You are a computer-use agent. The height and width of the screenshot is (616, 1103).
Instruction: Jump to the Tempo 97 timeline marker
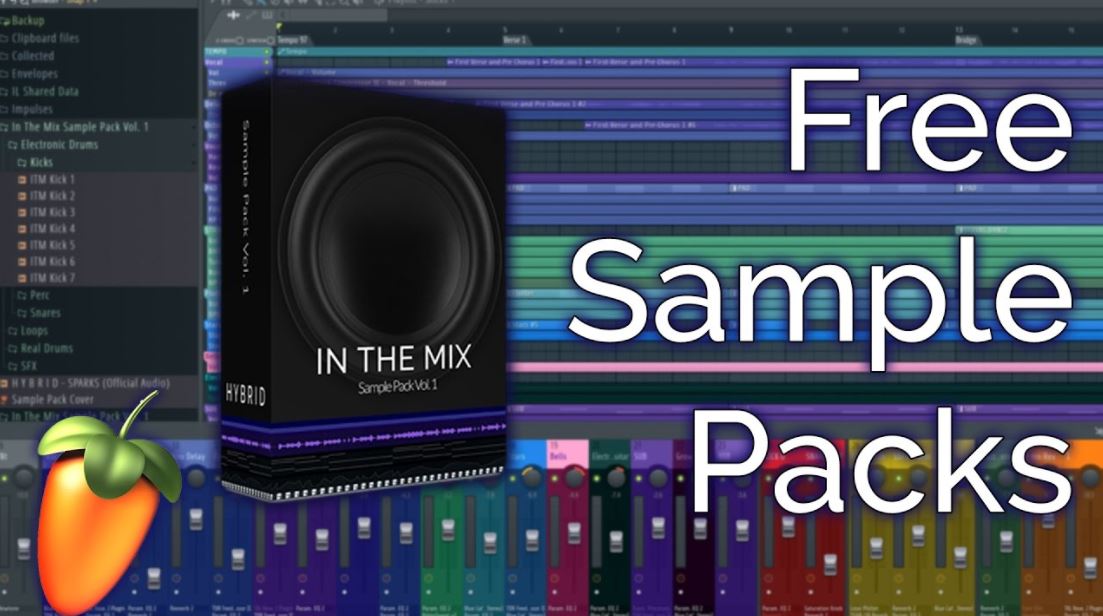[293, 40]
